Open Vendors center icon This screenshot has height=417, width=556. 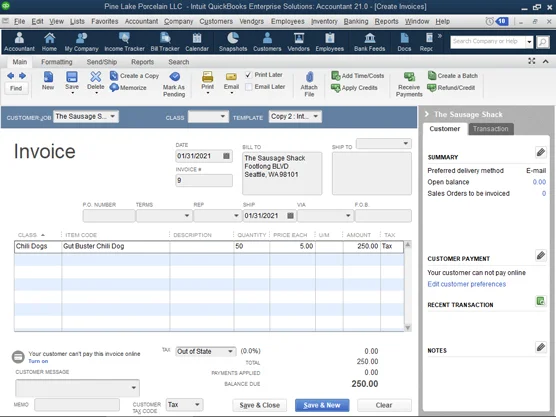point(298,41)
